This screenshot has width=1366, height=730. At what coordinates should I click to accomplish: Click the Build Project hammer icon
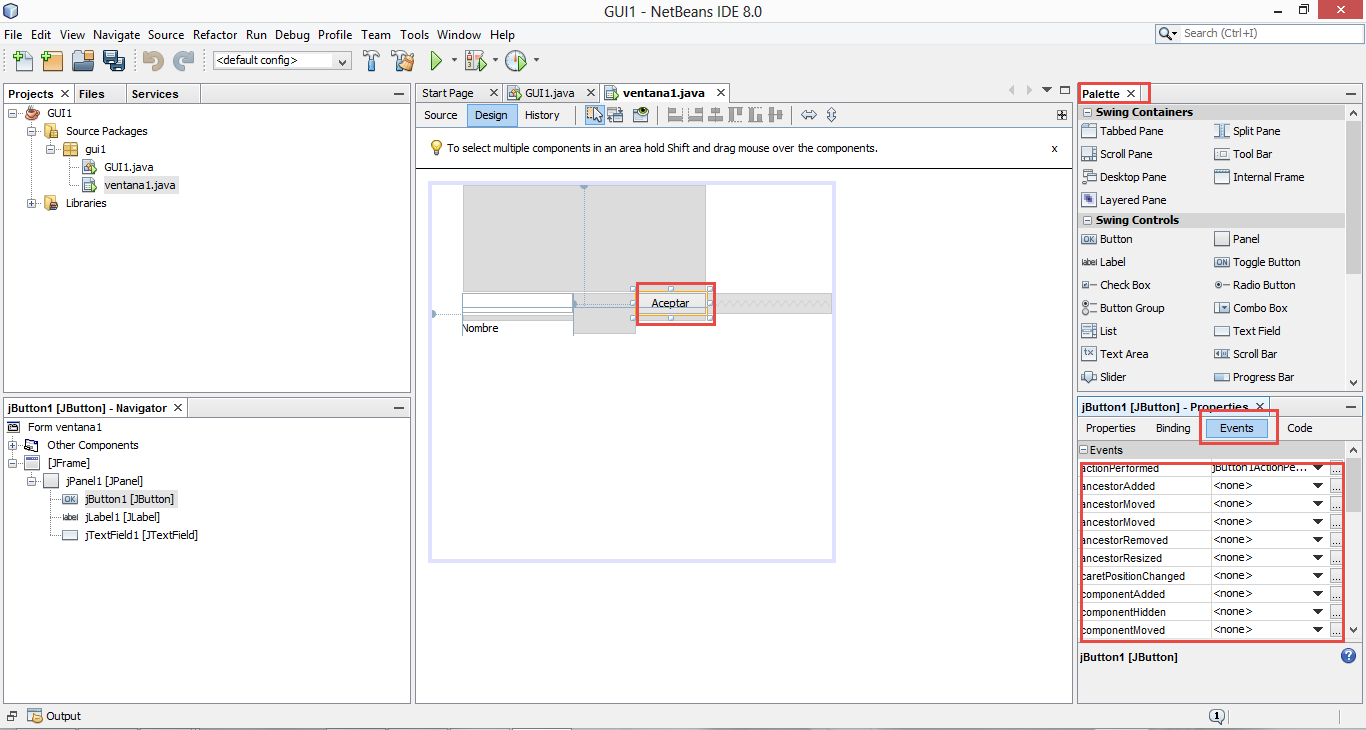[x=371, y=61]
